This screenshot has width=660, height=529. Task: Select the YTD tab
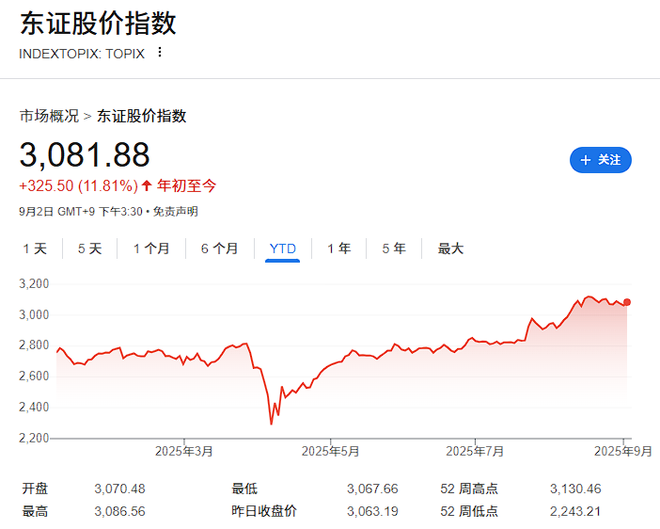coord(283,249)
